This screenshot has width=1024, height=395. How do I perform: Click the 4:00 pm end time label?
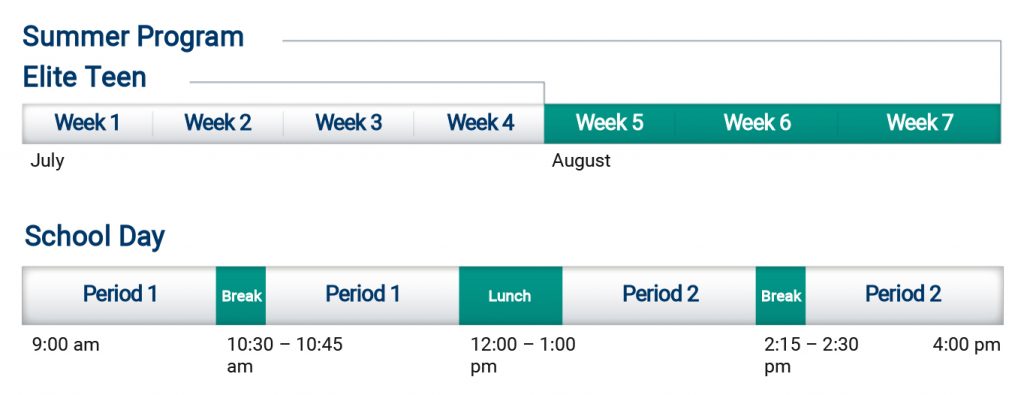(x=967, y=345)
